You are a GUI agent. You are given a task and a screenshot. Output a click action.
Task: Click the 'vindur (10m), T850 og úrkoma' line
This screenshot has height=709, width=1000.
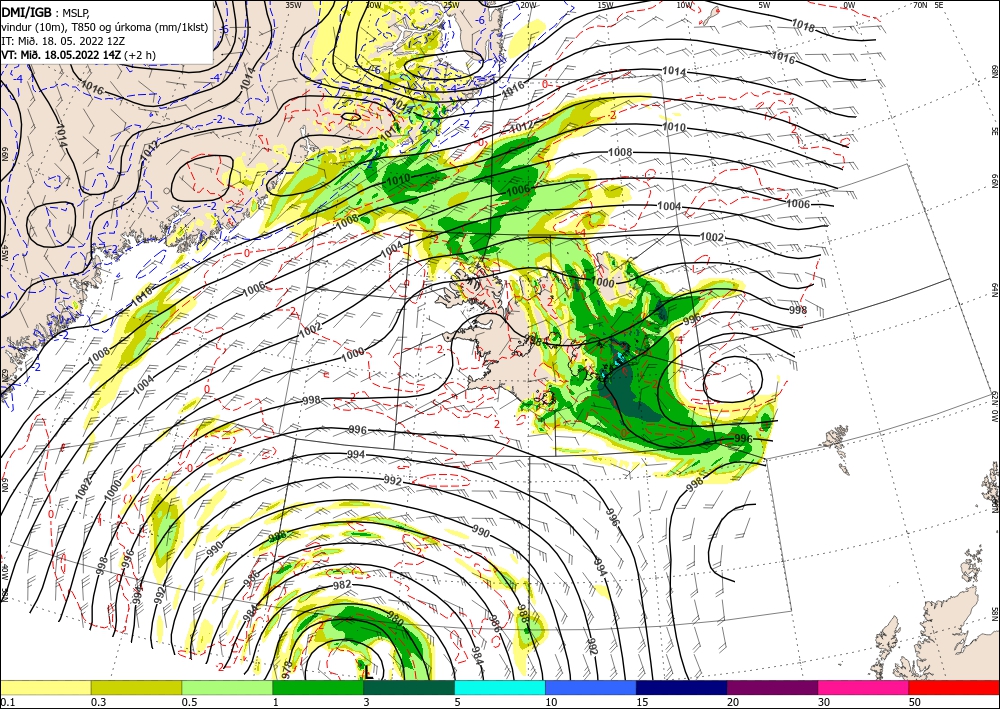coord(105,27)
